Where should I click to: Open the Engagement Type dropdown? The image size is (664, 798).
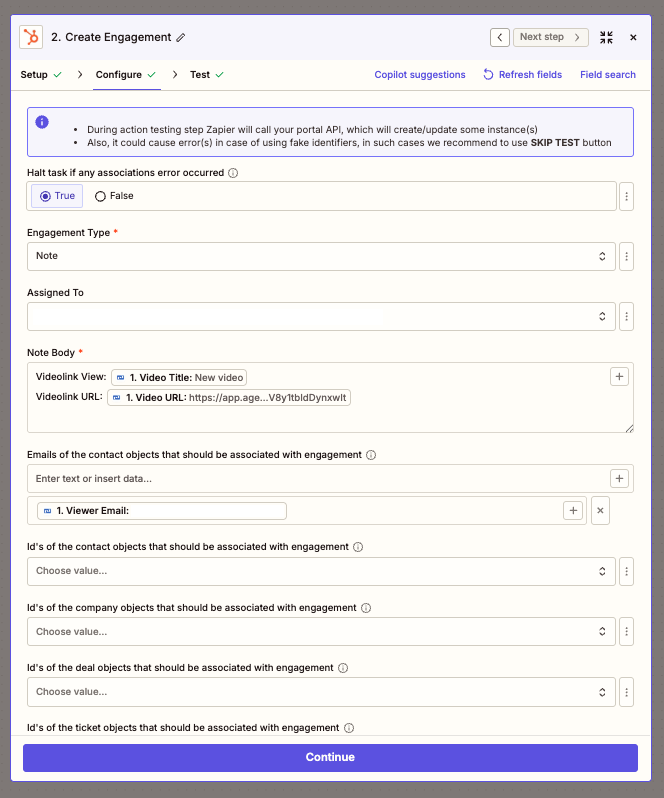pos(321,256)
